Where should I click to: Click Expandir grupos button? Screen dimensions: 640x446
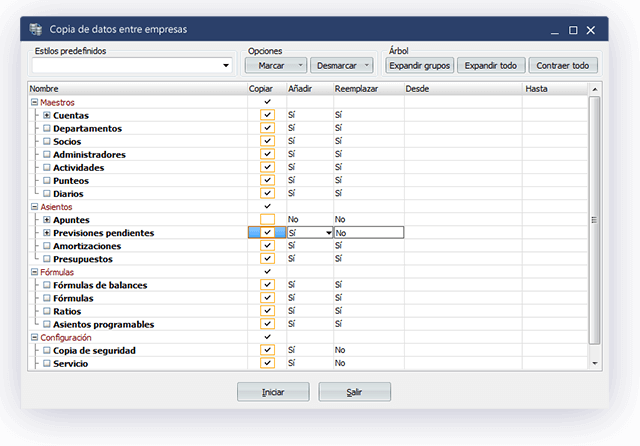pyautogui.click(x=420, y=66)
